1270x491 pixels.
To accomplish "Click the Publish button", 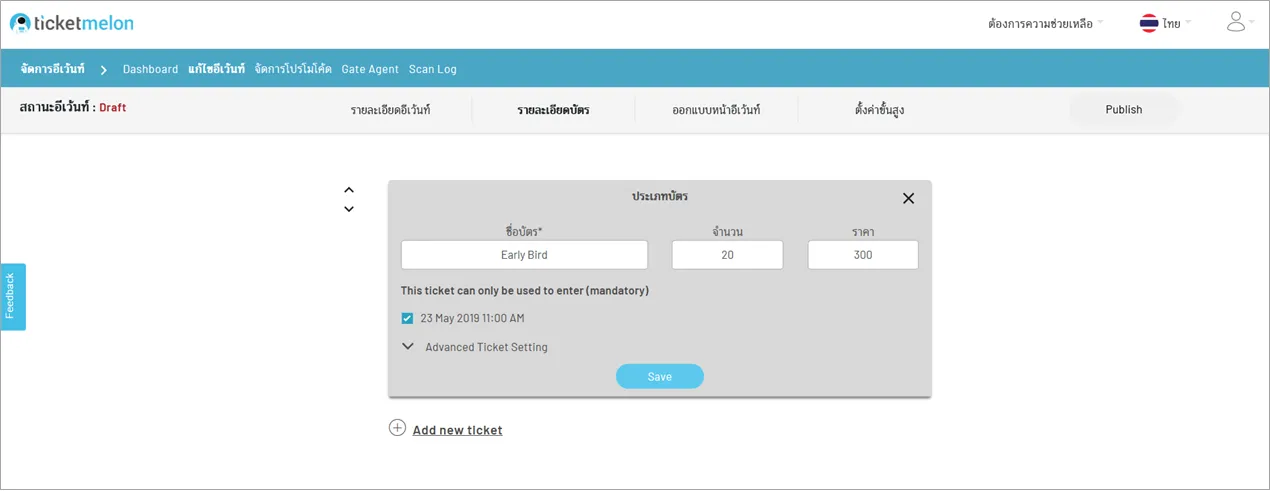I will click(x=1124, y=110).
